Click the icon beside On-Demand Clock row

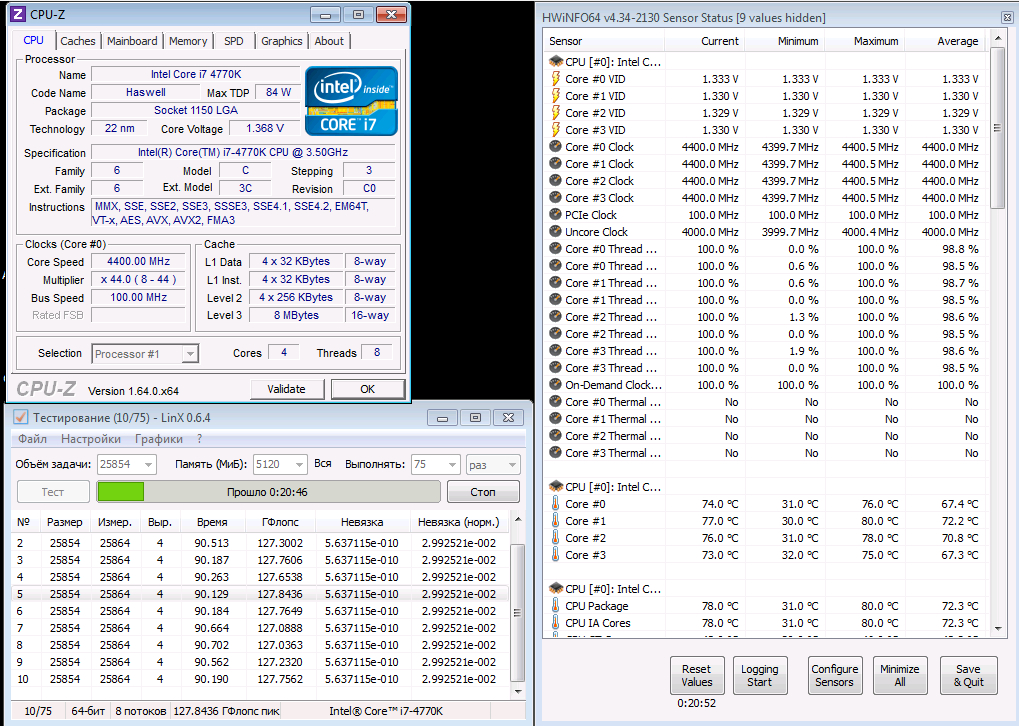(x=556, y=384)
